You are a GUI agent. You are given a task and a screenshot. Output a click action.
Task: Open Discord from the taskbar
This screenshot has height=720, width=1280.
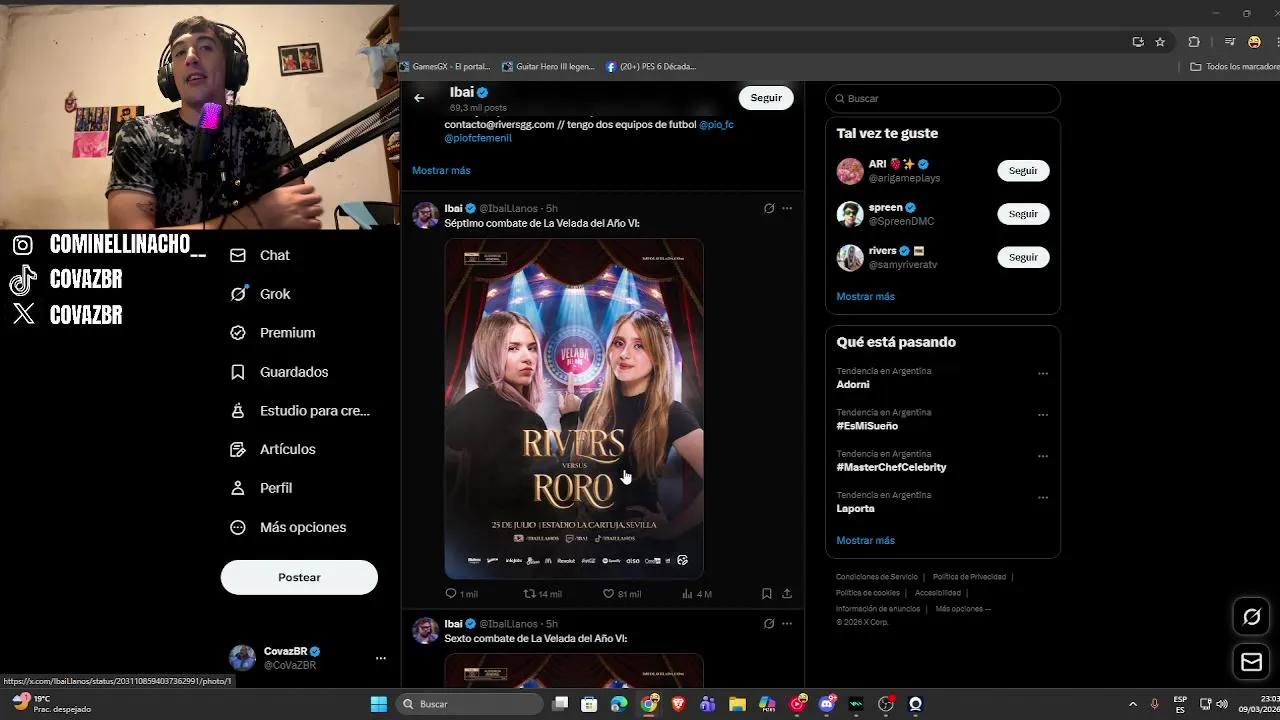pos(827,704)
